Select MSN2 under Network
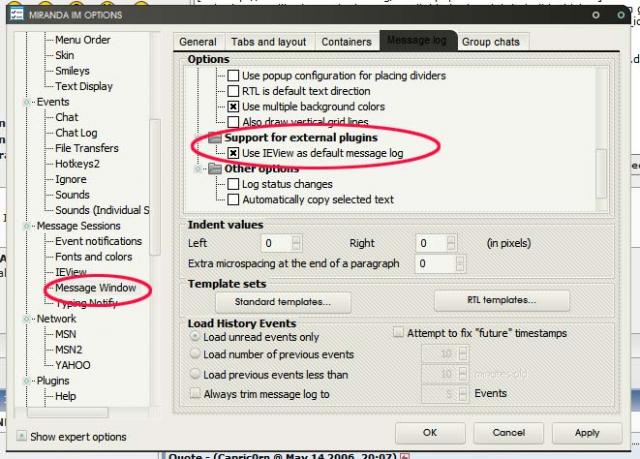This screenshot has width=640, height=459. pyautogui.click(x=69, y=350)
